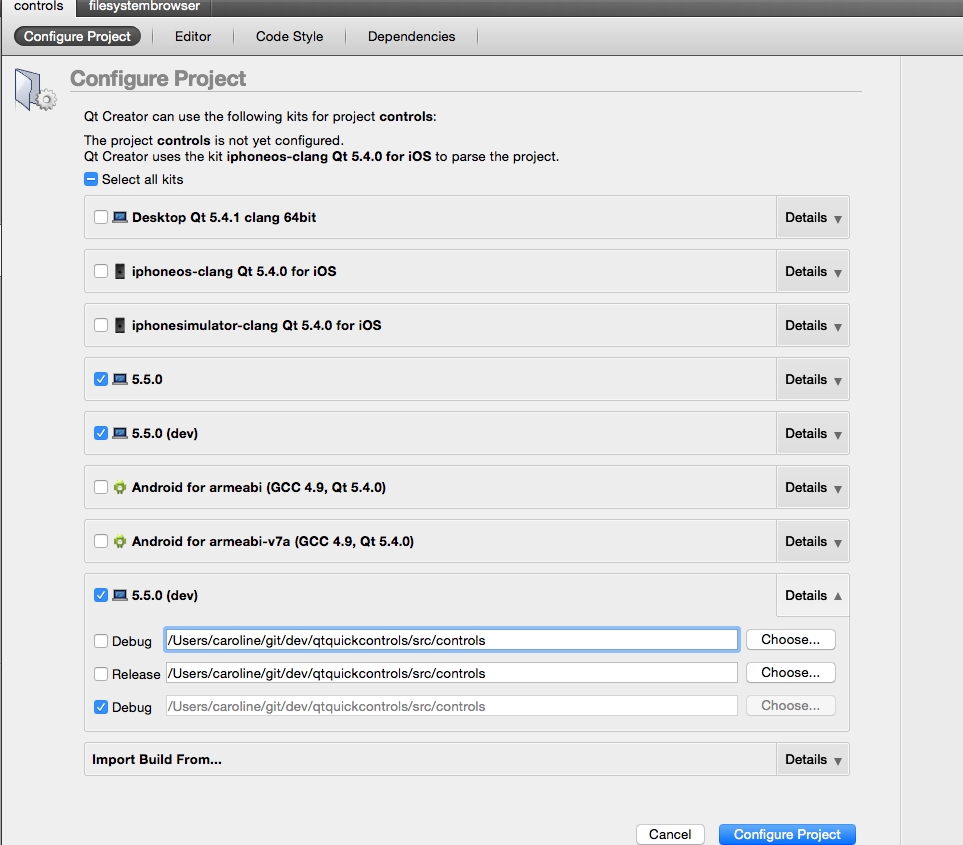Check the Release build configuration checkbox

pos(101,674)
